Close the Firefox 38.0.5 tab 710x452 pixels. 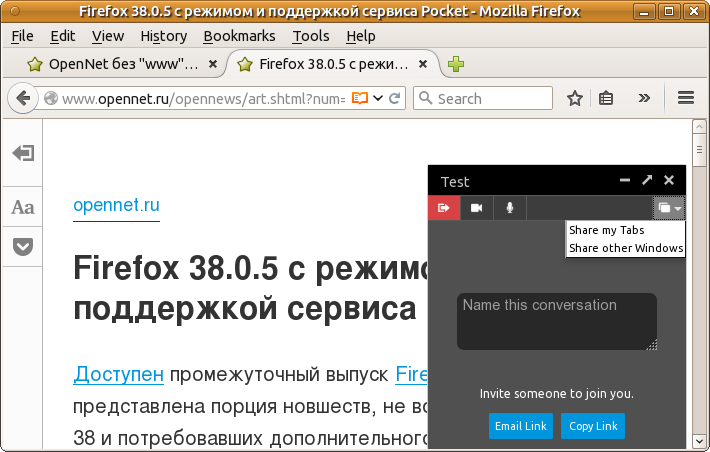tap(423, 64)
